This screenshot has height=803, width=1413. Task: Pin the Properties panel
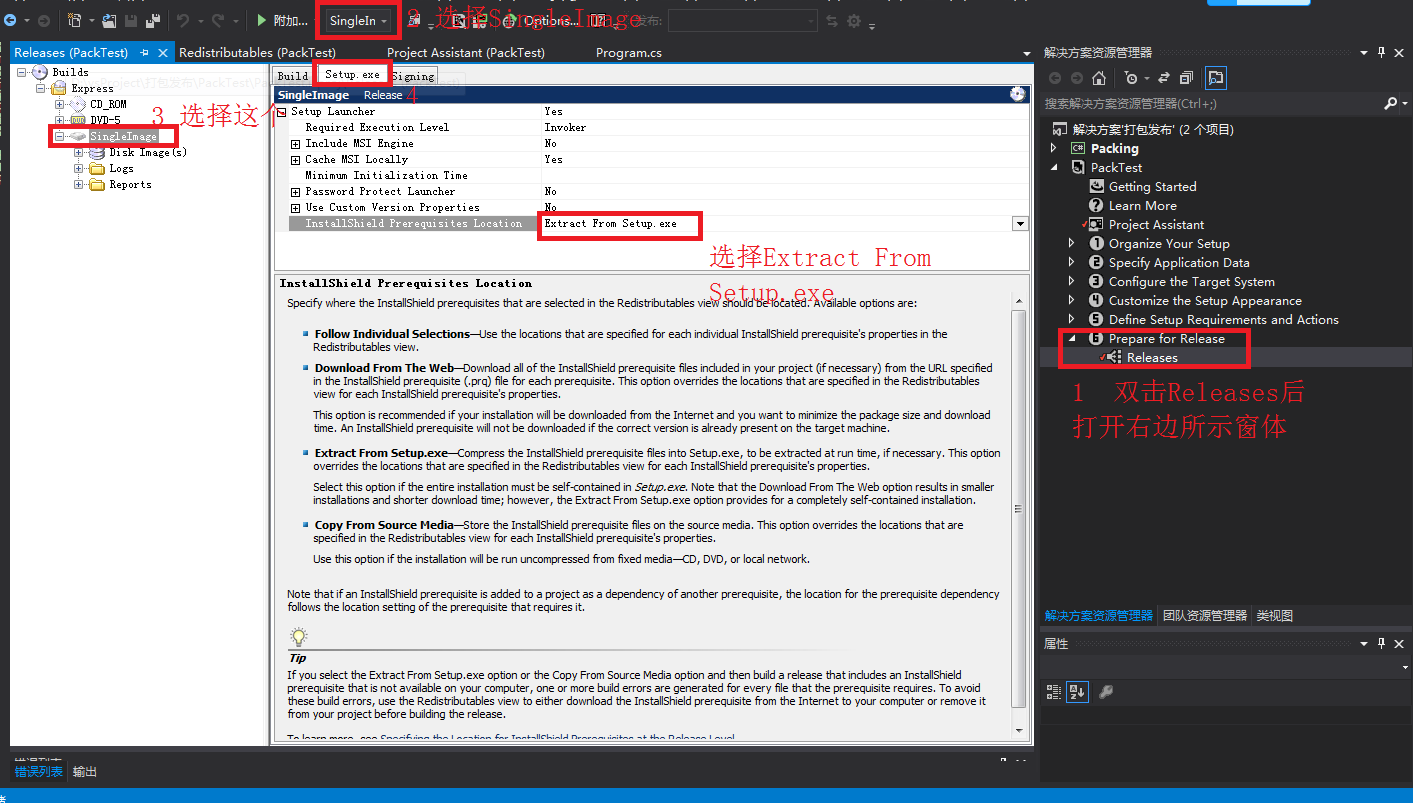(x=1381, y=643)
